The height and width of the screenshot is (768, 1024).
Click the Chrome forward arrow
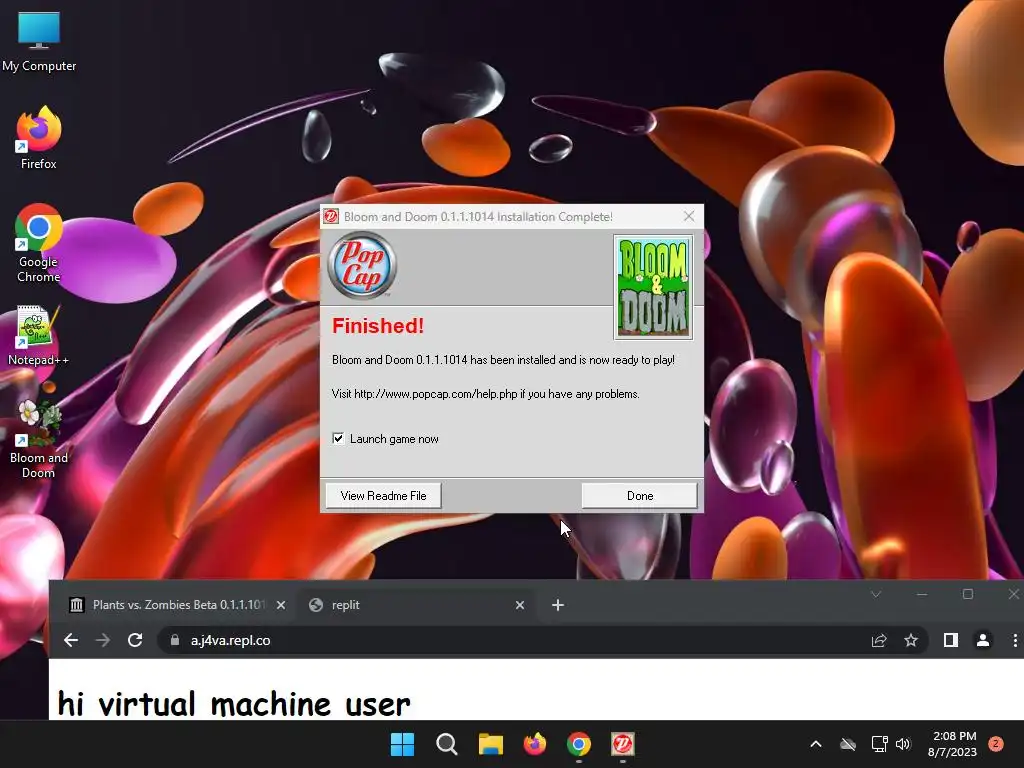103,640
